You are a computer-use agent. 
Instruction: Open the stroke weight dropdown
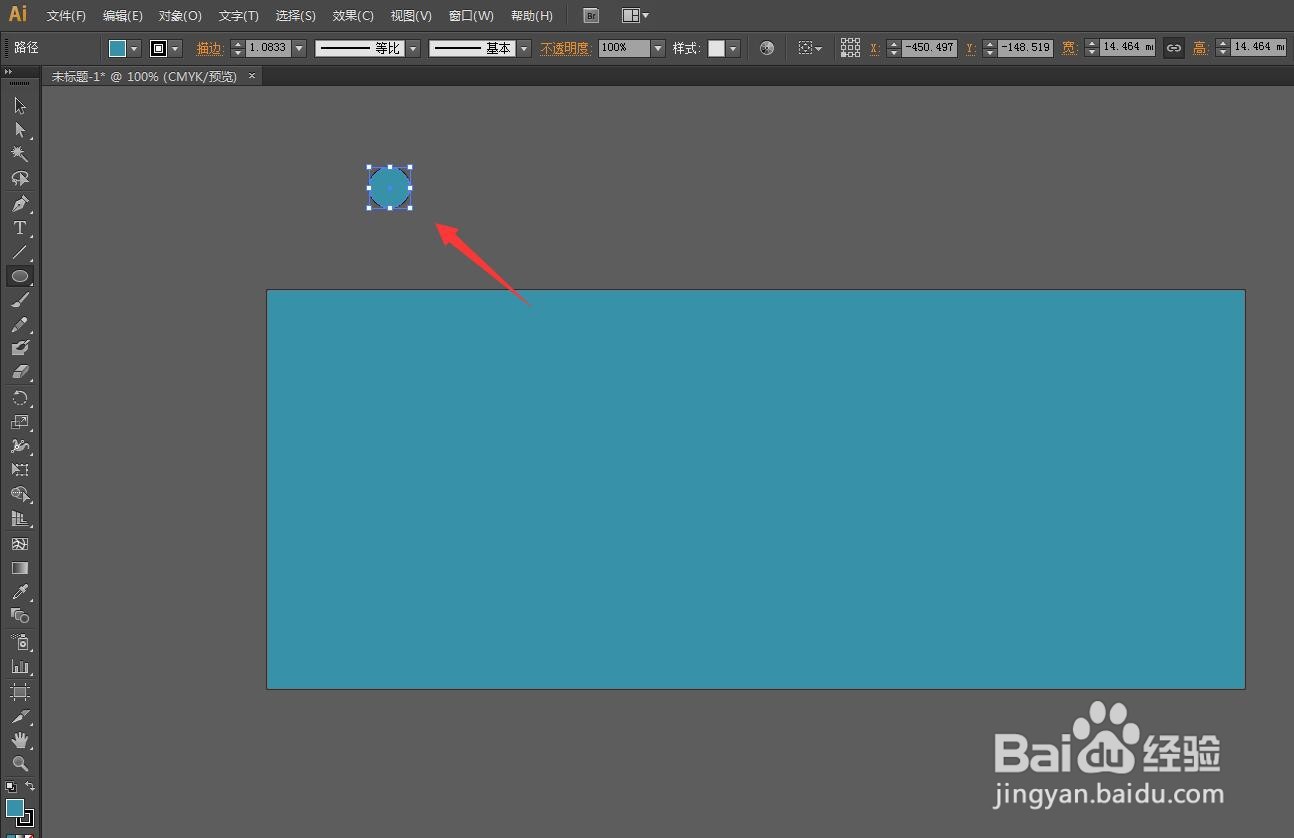point(299,48)
